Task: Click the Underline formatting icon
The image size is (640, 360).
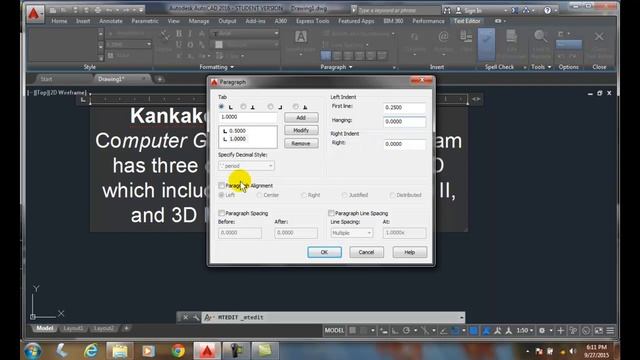Action: pyautogui.click(x=179, y=45)
